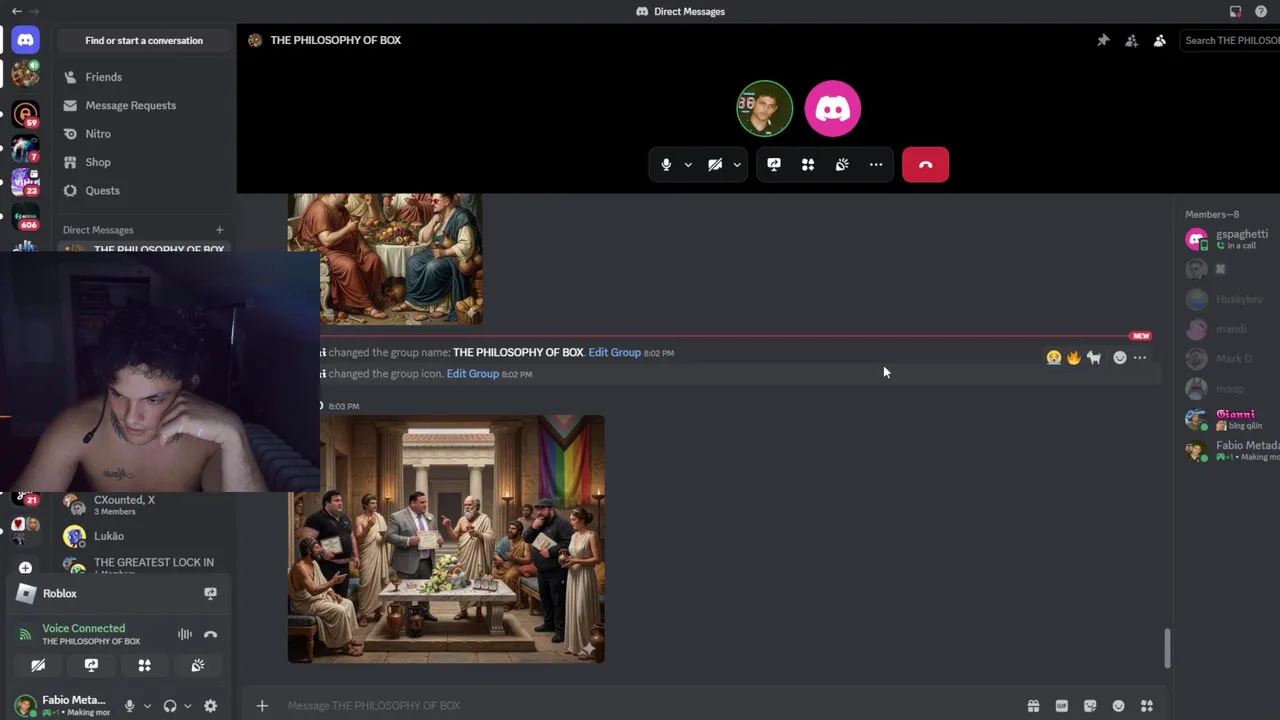
Task: Open soundboard from call controls
Action: (842, 165)
